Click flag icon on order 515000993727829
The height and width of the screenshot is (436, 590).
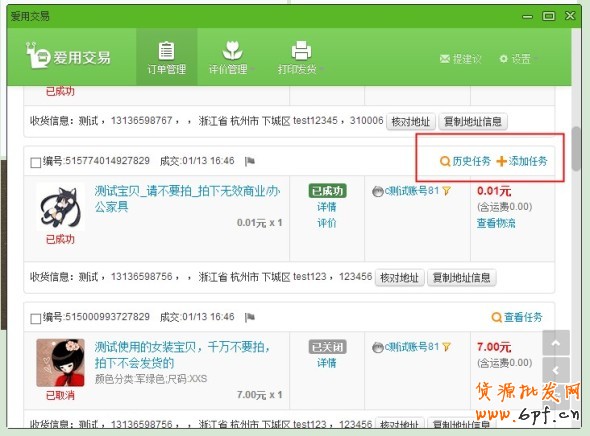click(249, 318)
